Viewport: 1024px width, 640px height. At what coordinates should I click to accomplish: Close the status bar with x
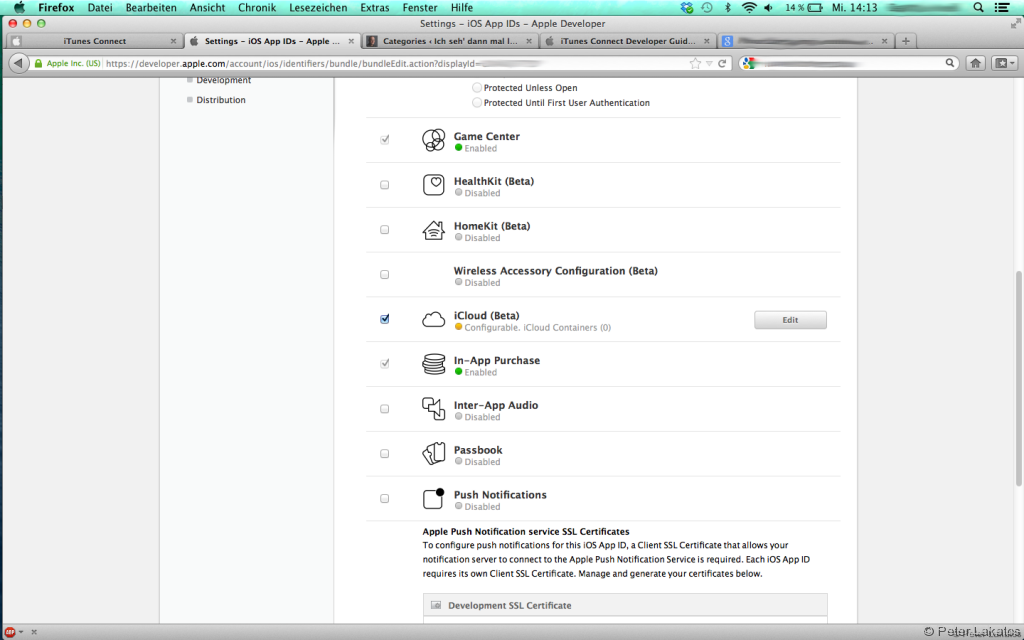click(x=34, y=632)
